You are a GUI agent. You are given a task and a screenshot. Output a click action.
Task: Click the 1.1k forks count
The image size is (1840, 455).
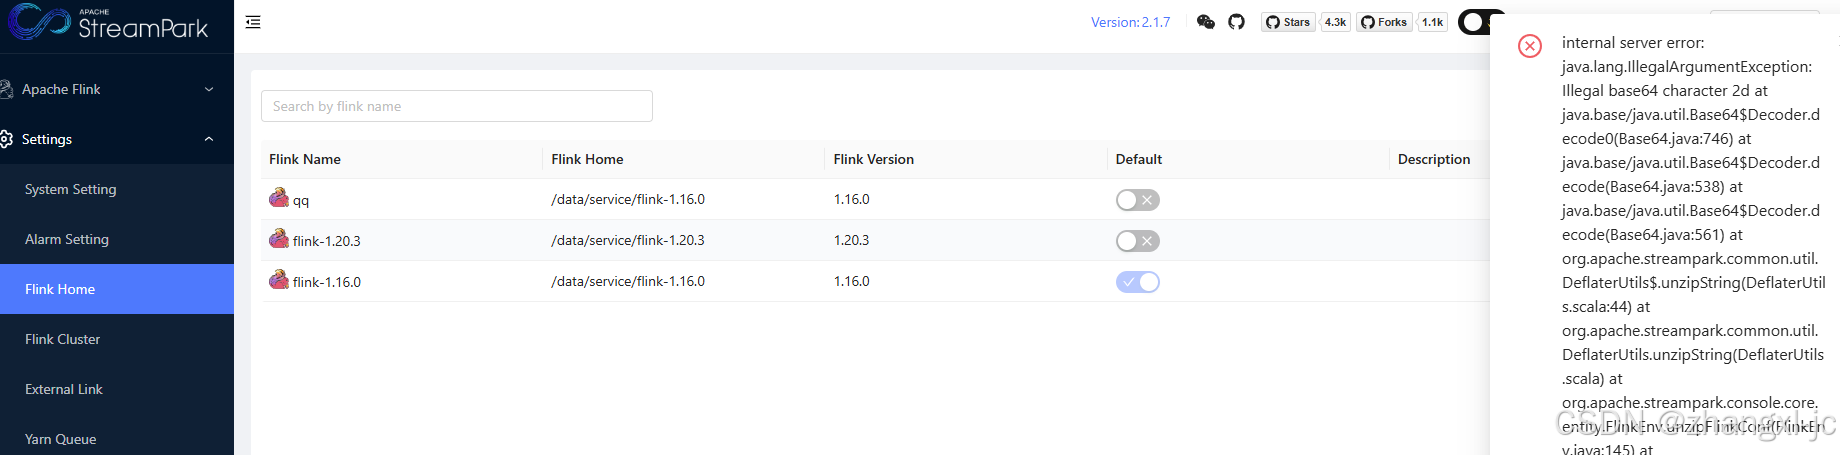1433,22
